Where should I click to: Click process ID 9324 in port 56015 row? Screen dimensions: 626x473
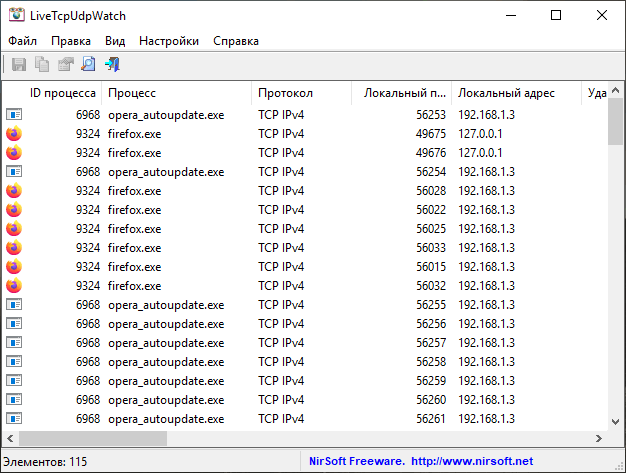[88, 267]
